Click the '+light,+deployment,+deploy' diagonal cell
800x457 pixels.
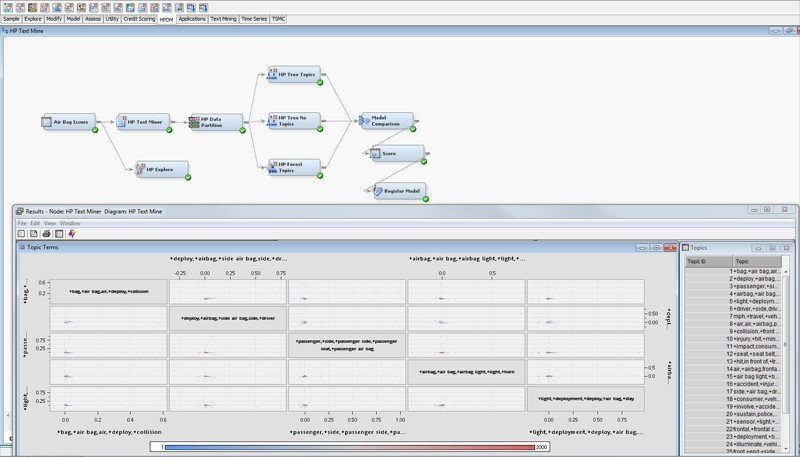click(586, 399)
